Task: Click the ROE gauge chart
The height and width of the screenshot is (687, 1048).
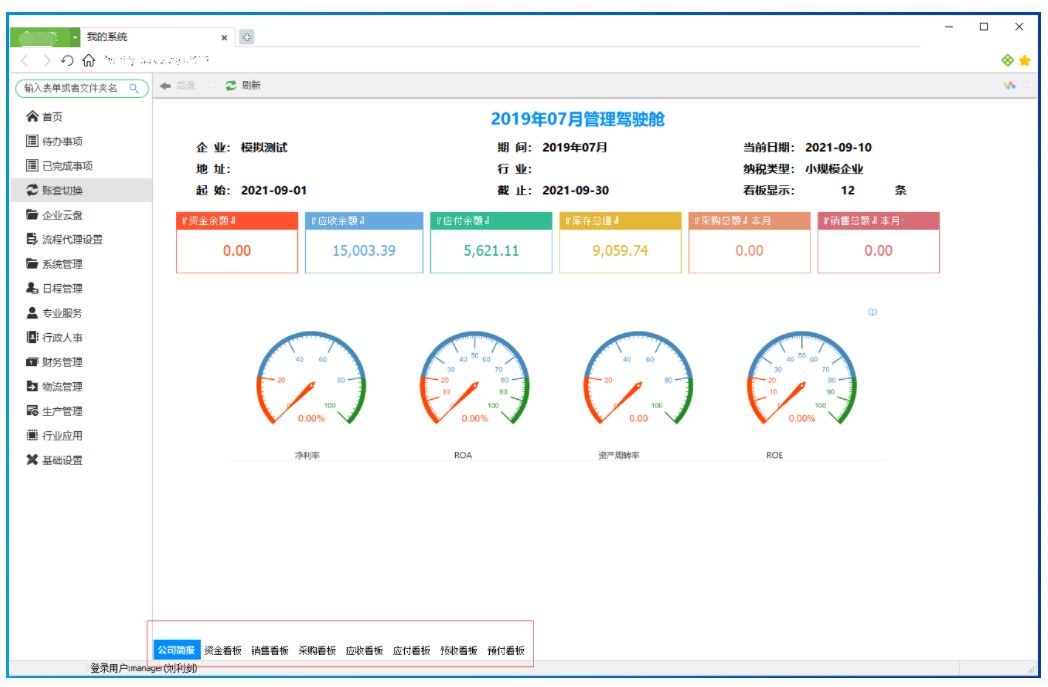Action: coord(801,380)
